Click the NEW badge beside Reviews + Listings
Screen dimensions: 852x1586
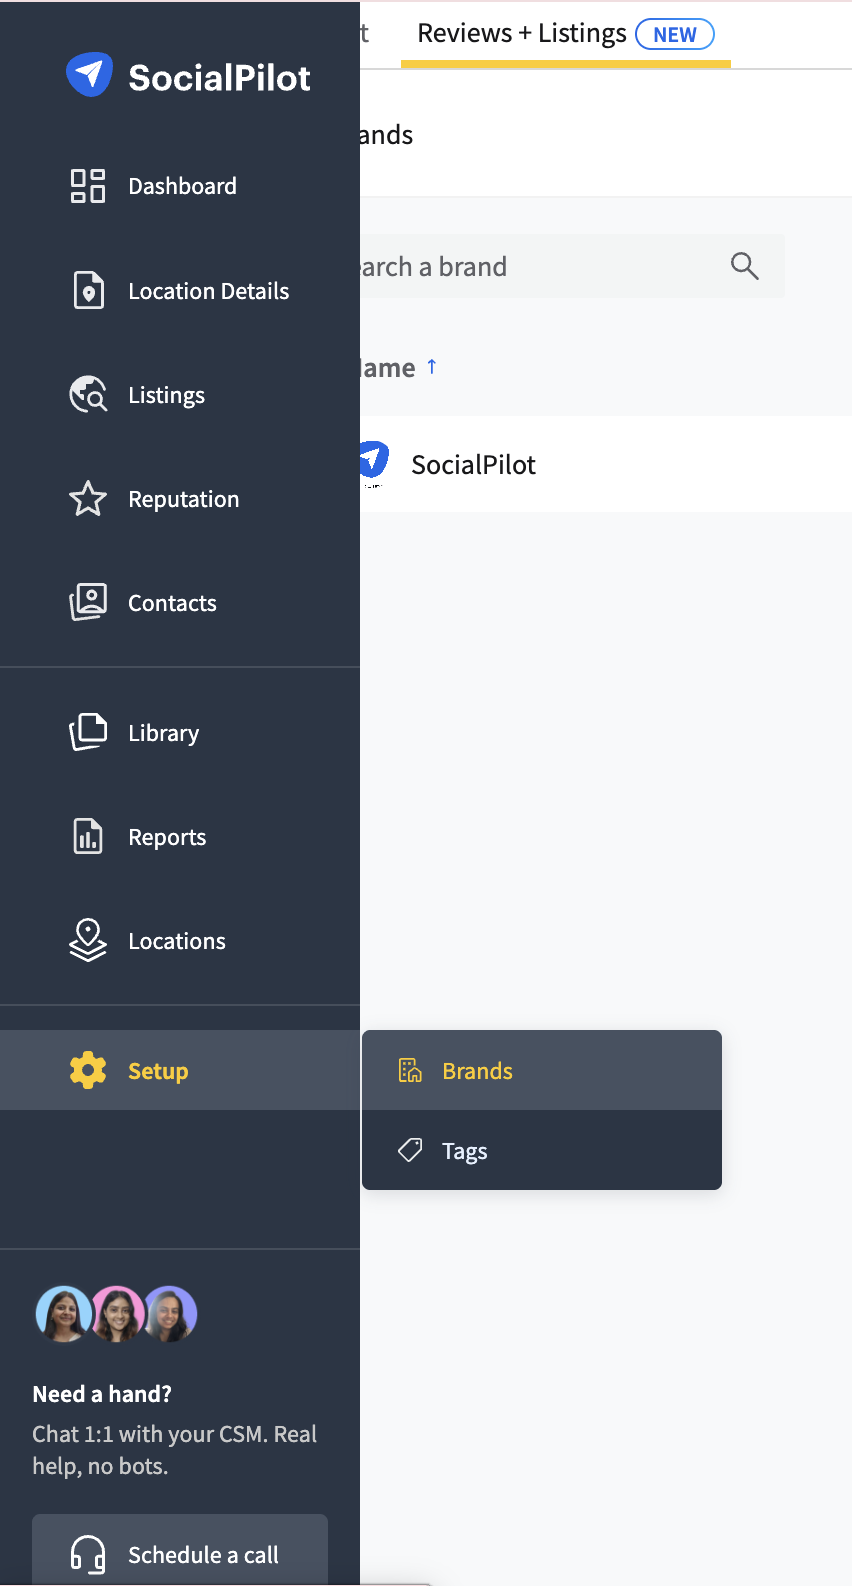tap(675, 35)
